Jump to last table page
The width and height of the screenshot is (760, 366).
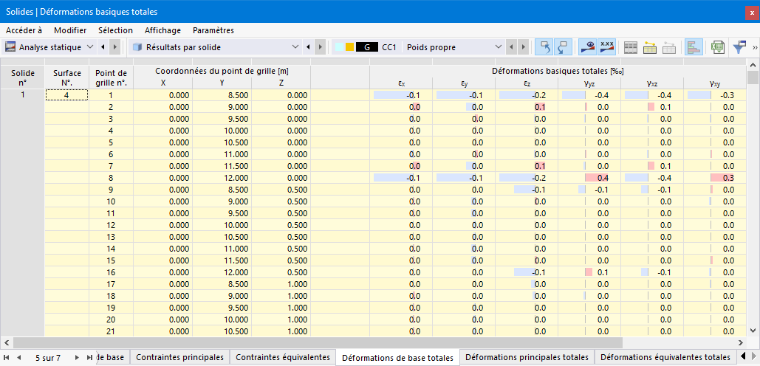[89, 358]
